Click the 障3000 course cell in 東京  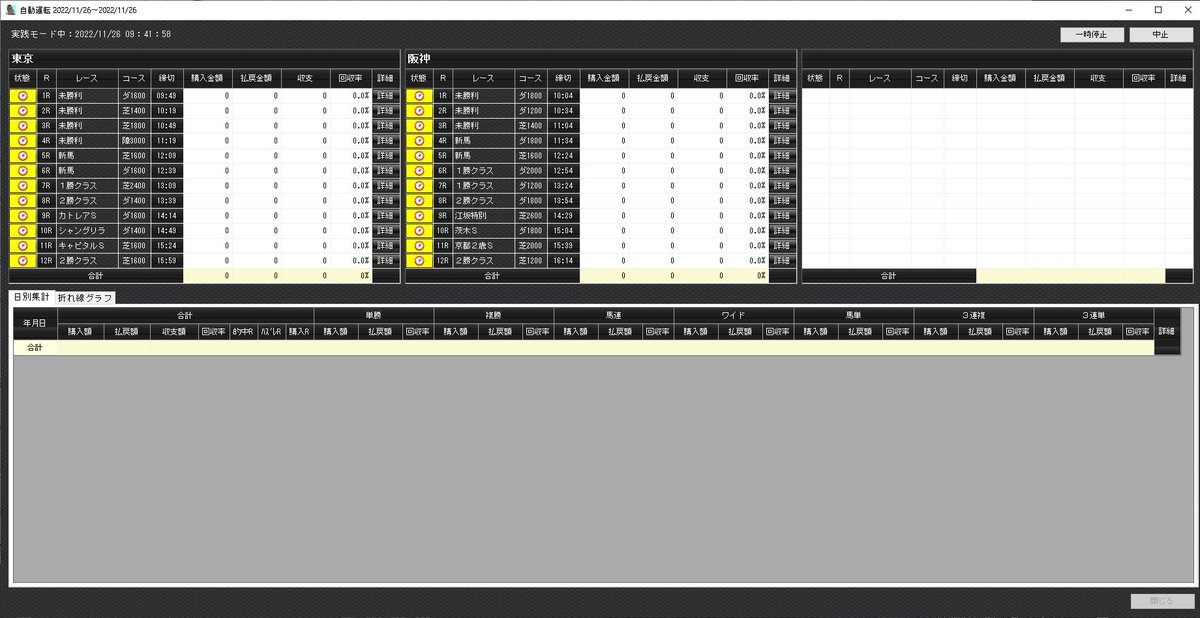point(133,141)
